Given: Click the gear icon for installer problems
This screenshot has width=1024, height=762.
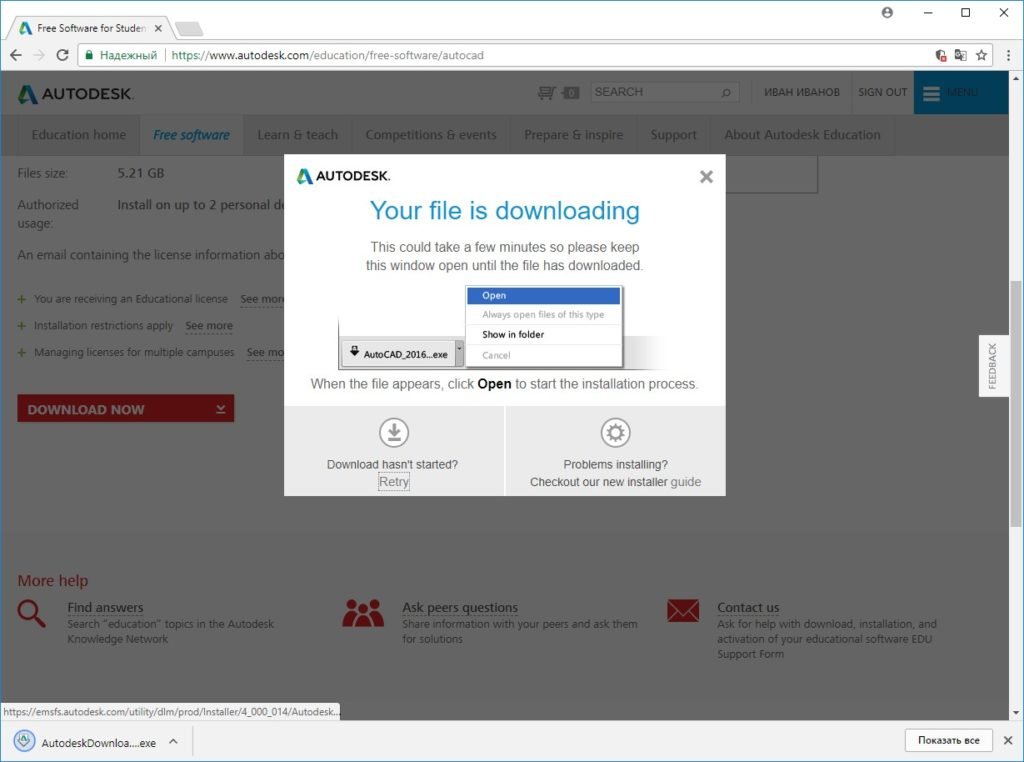Looking at the screenshot, I should 615,432.
